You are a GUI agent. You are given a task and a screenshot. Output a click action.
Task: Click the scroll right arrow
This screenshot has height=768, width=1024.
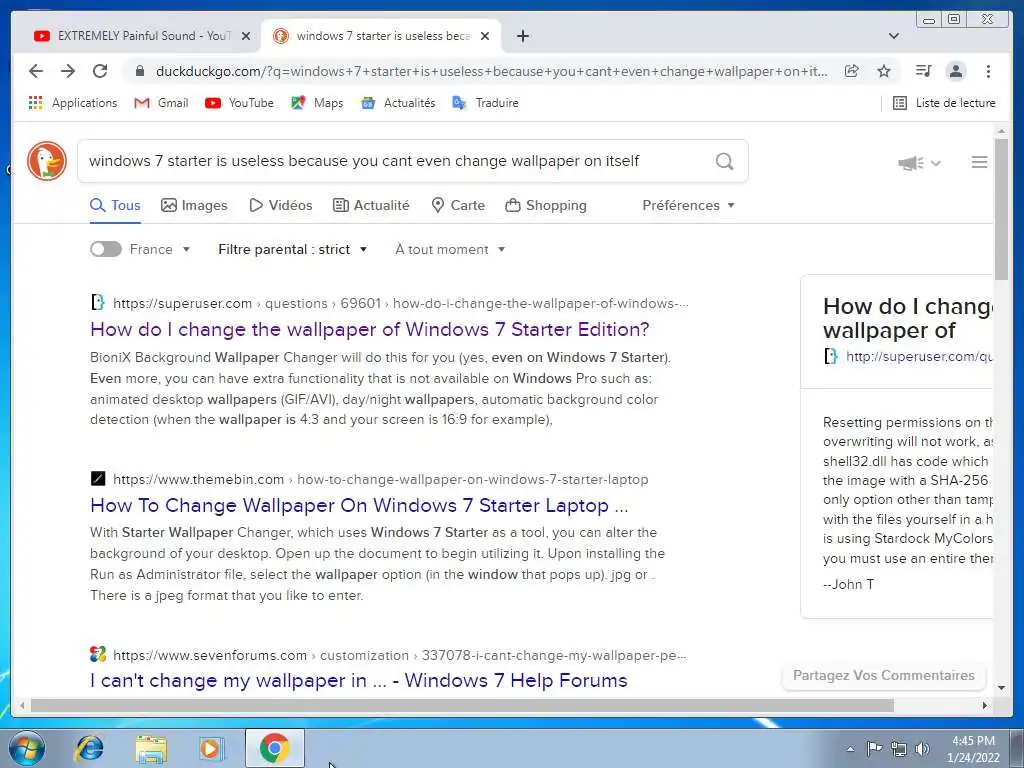(x=985, y=705)
